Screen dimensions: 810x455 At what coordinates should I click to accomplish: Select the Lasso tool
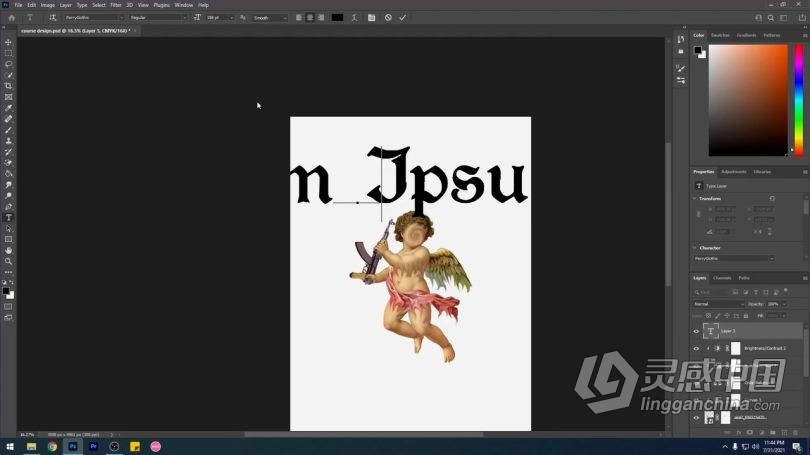click(8, 64)
